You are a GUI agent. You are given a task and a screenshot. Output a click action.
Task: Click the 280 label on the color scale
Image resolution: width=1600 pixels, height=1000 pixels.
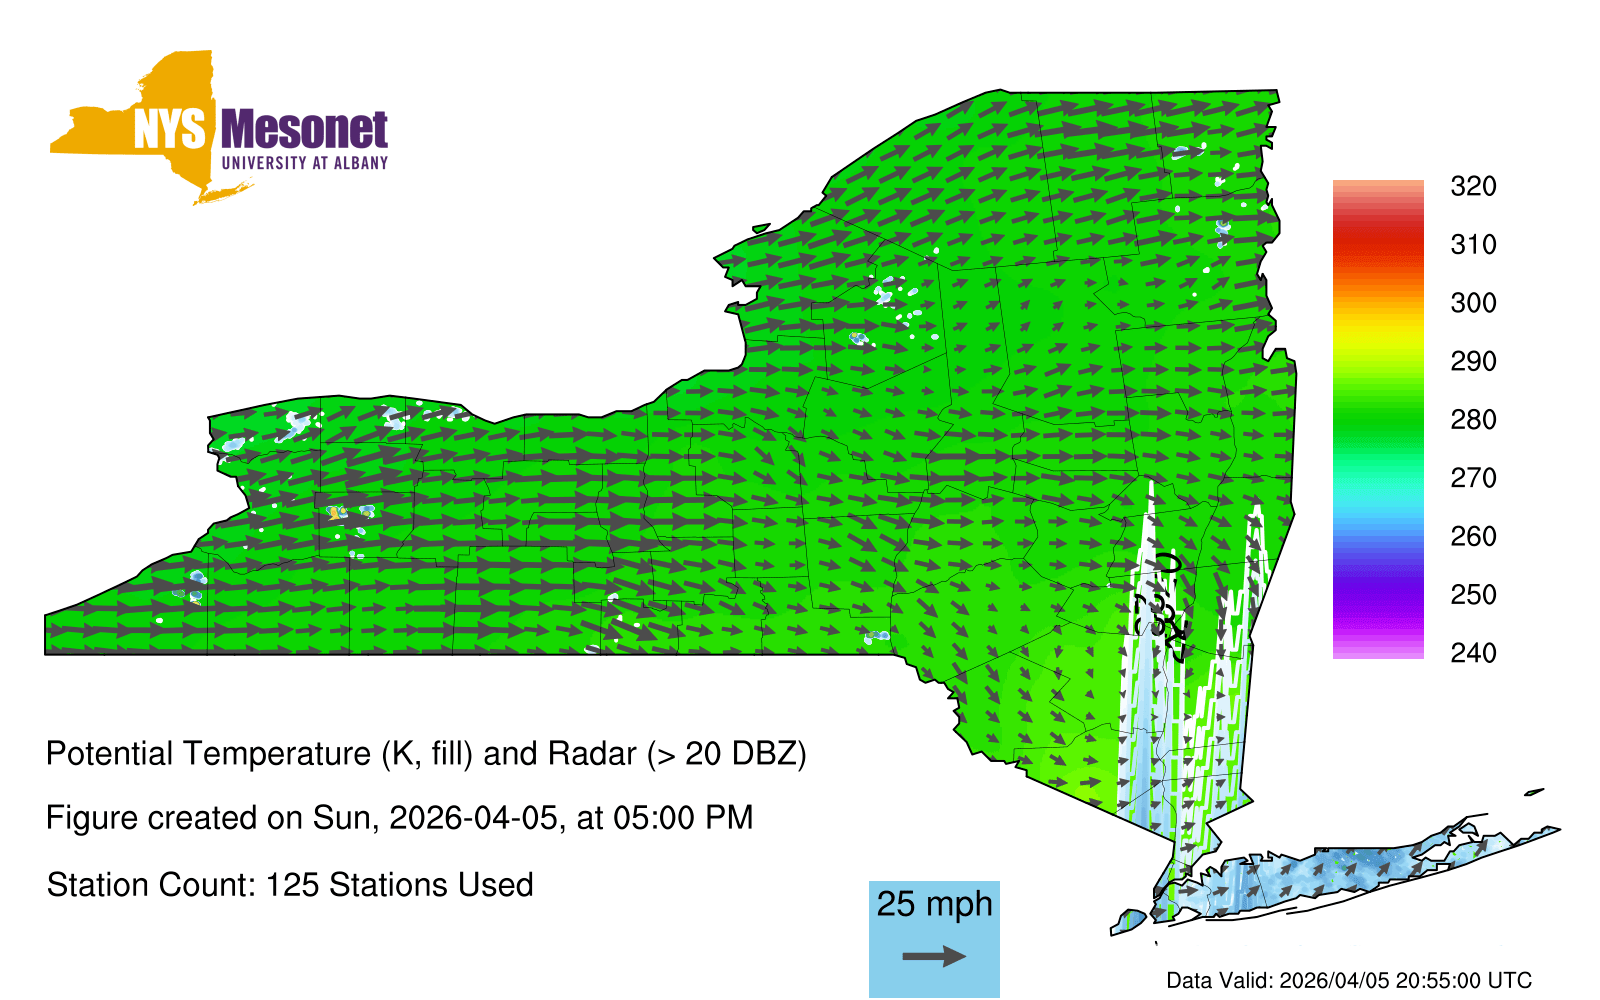click(1473, 420)
